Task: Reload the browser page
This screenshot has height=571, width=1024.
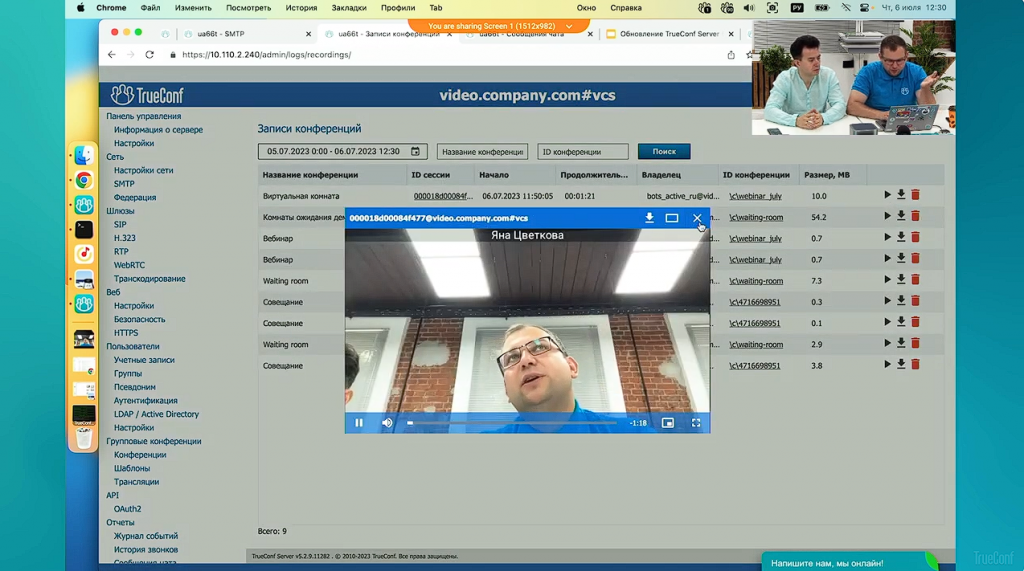Action: pos(150,55)
